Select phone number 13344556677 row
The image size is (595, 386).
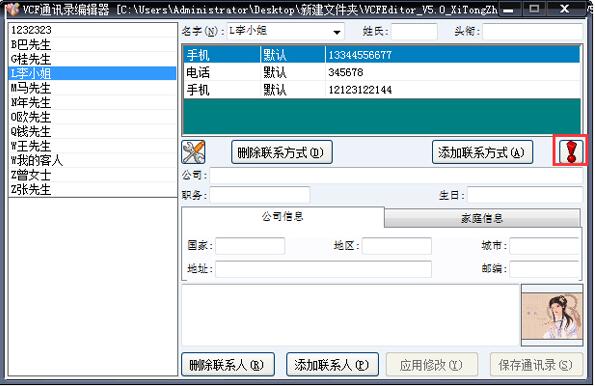[382, 55]
